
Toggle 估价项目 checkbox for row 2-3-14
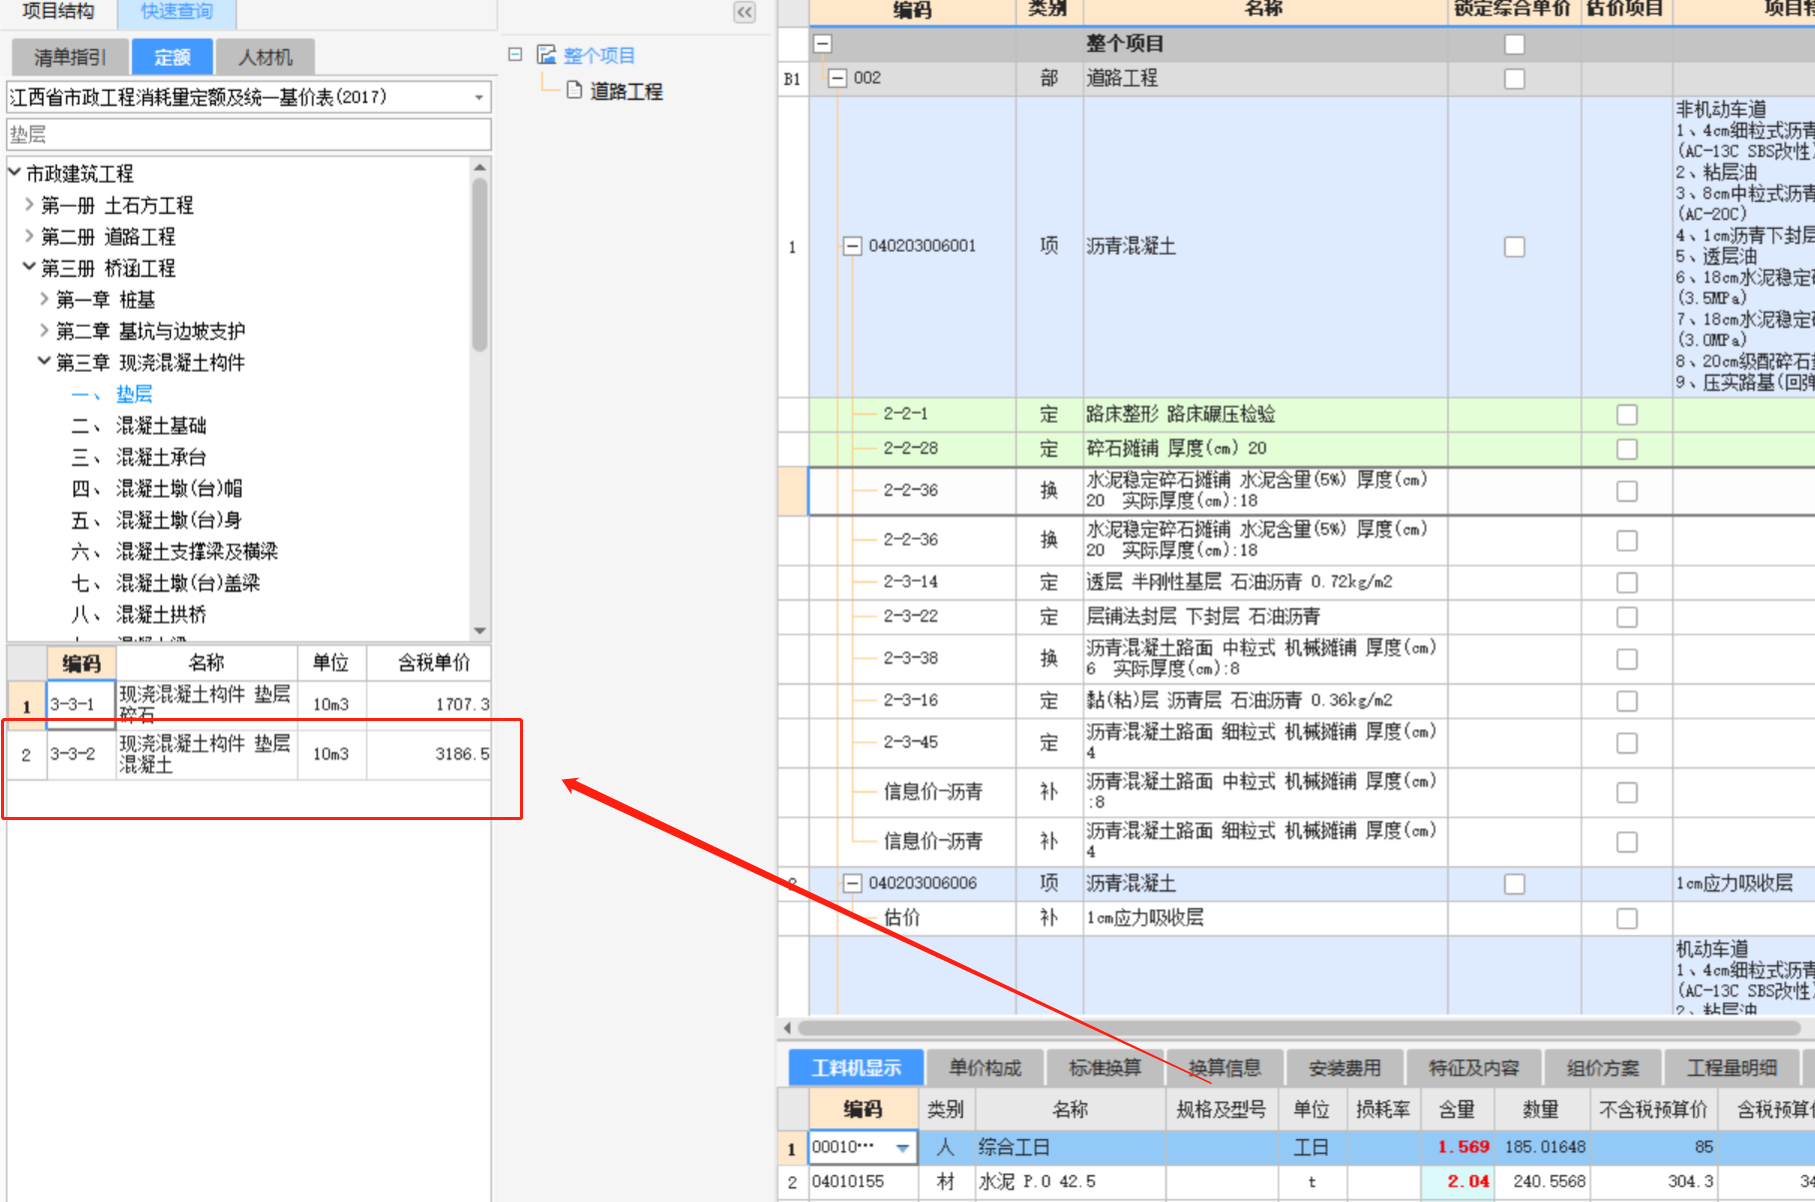[x=1627, y=582]
